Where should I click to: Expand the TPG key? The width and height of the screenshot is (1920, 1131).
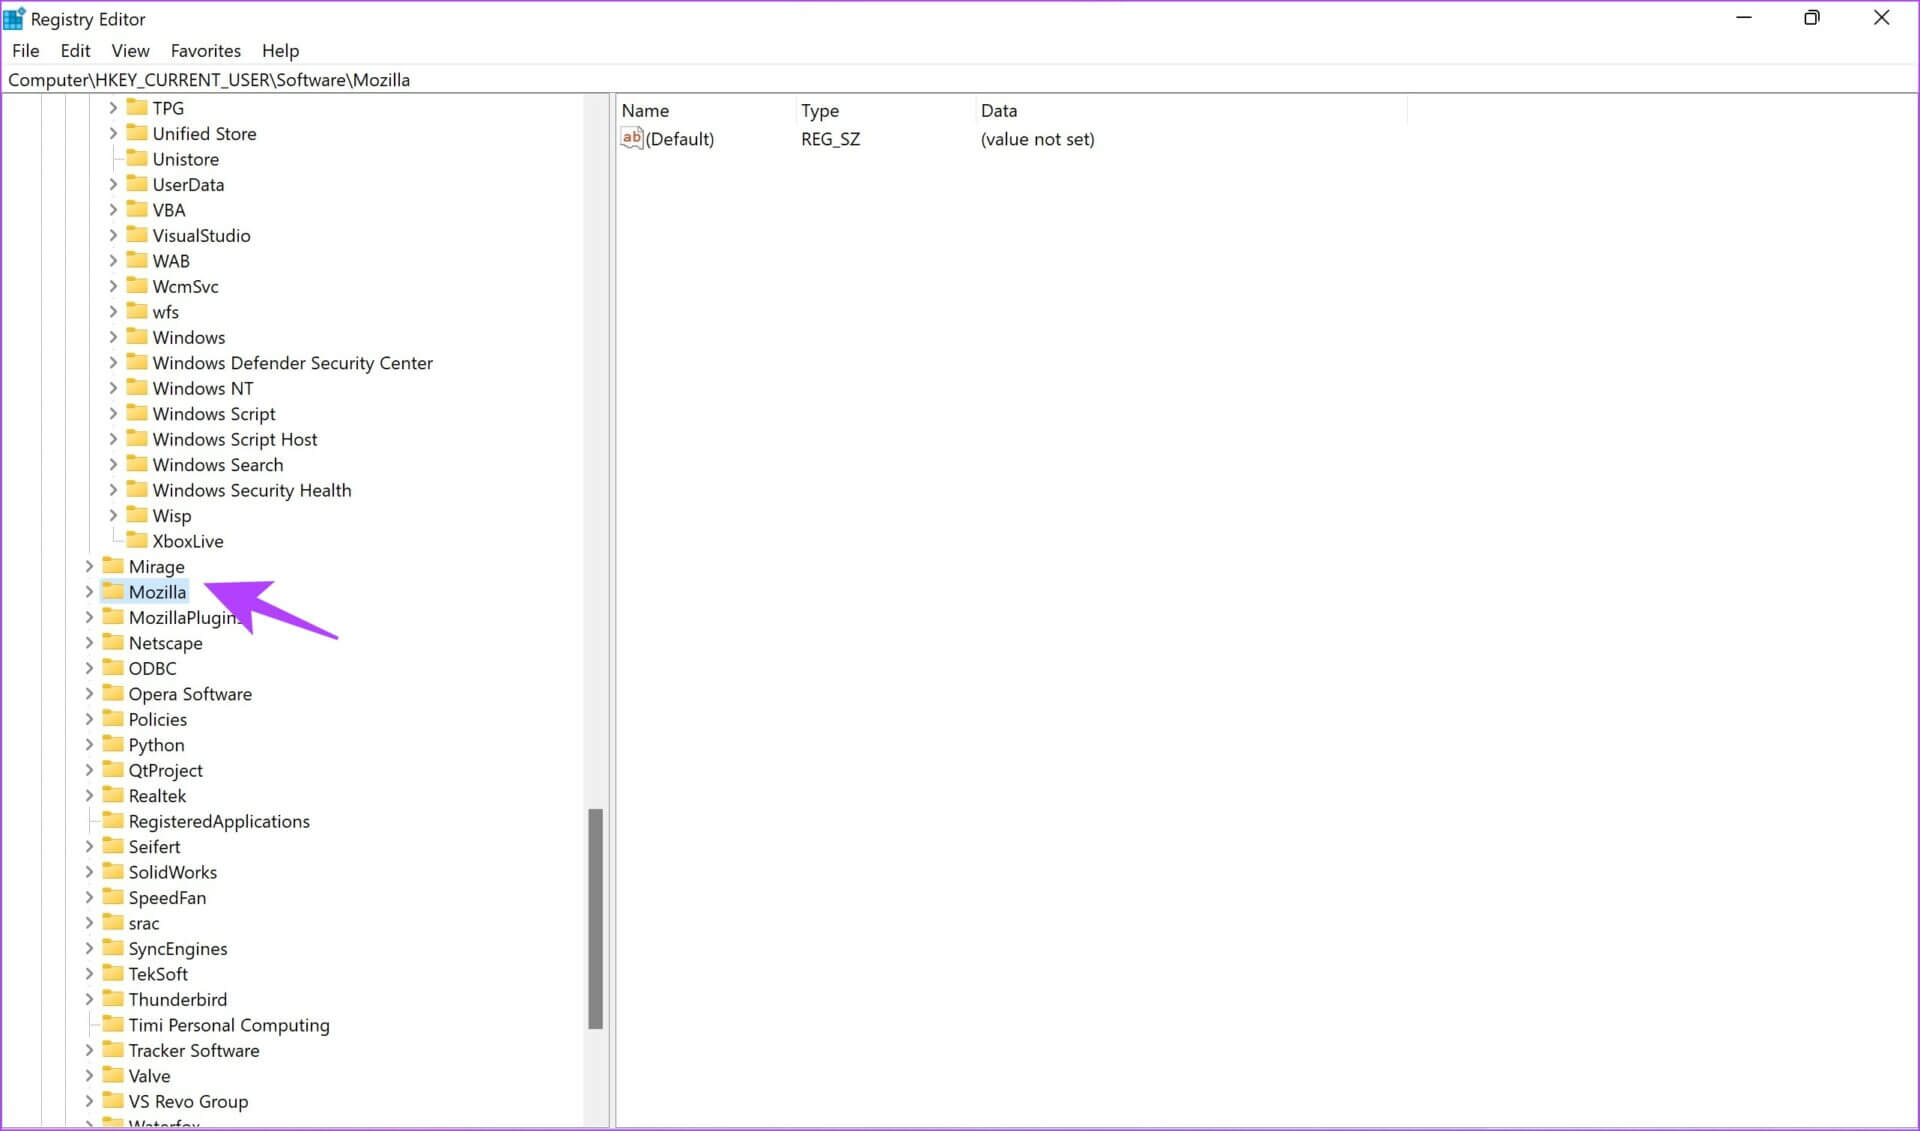113,107
